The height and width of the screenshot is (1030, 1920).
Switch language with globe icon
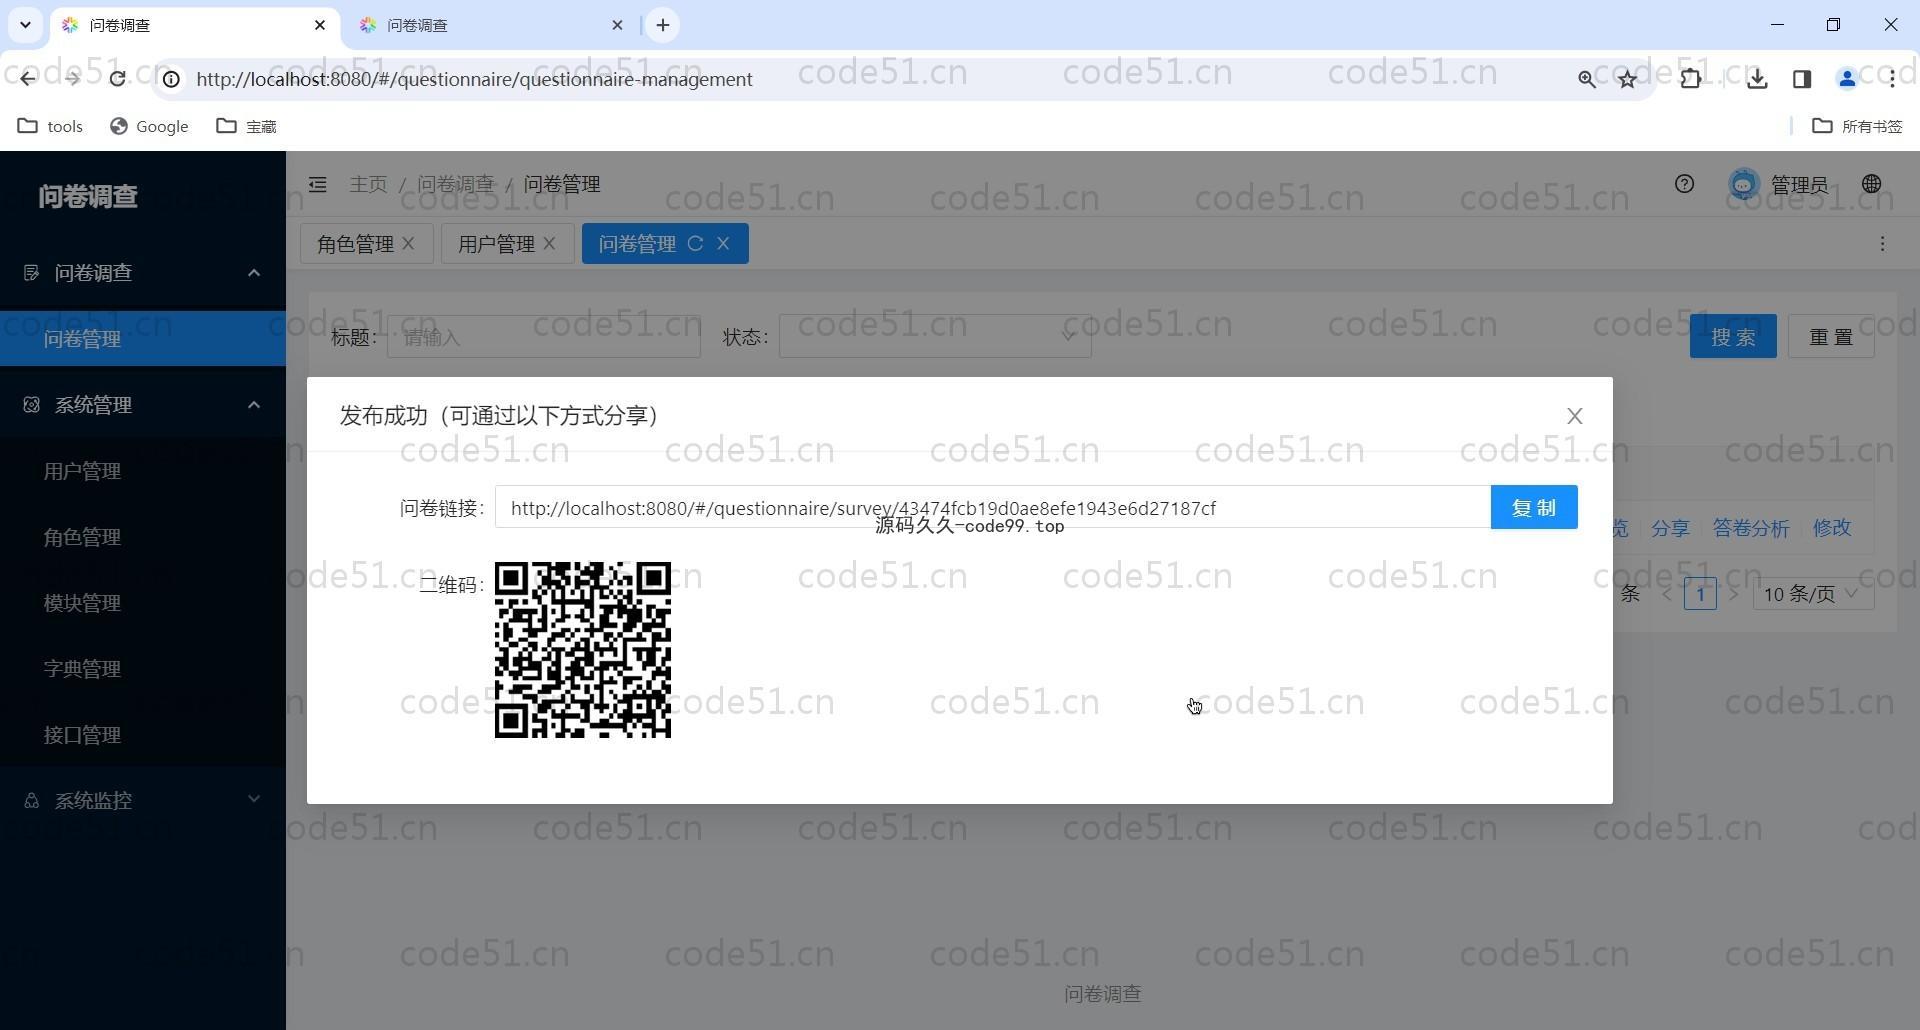coord(1871,184)
